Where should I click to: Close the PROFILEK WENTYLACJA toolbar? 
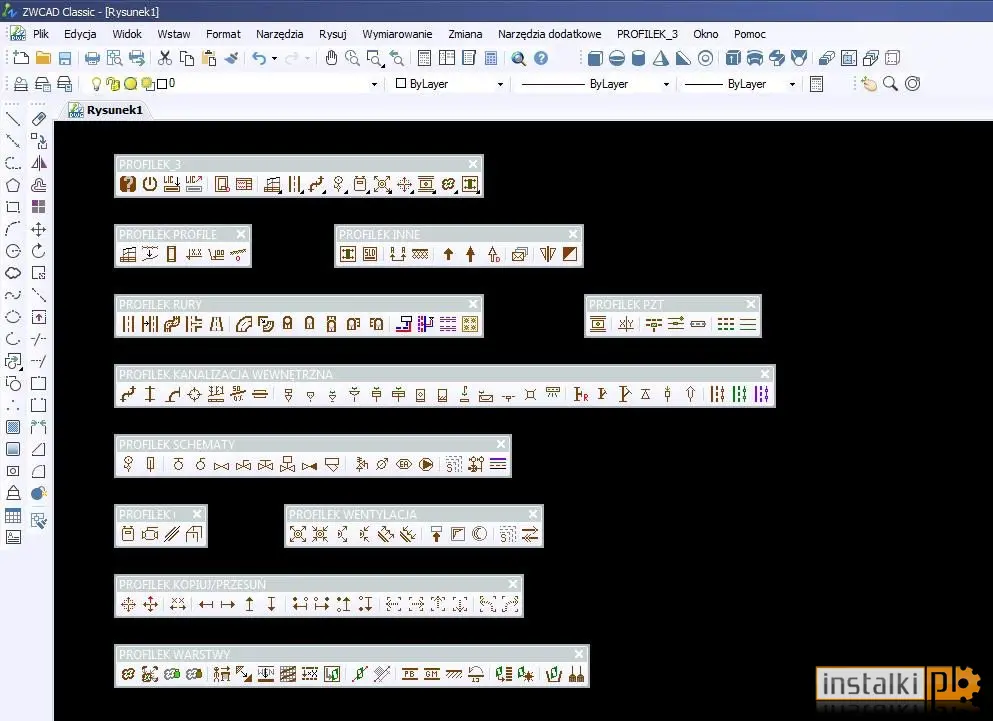point(533,514)
